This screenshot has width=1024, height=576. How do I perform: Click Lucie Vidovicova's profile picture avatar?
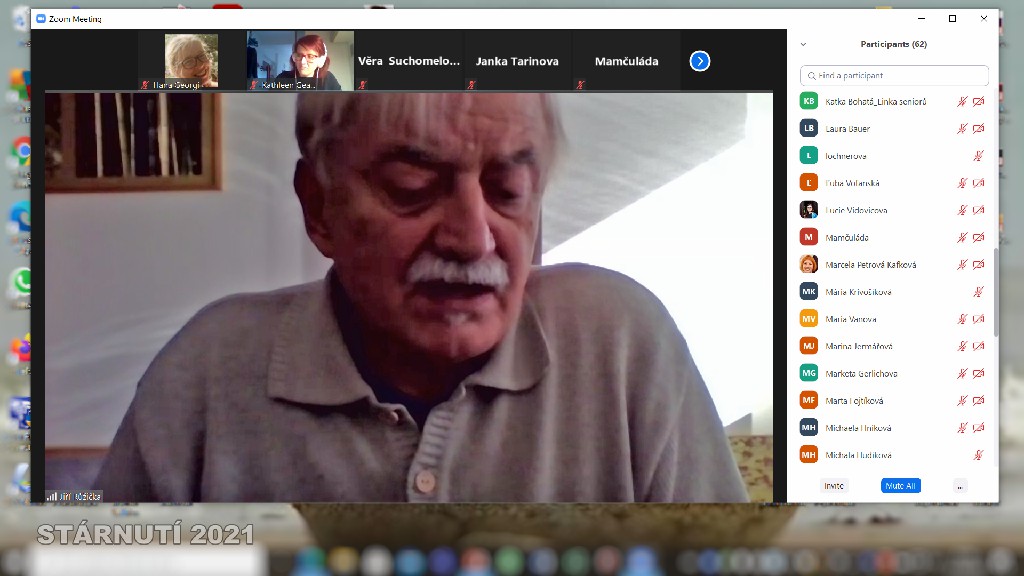(809, 210)
